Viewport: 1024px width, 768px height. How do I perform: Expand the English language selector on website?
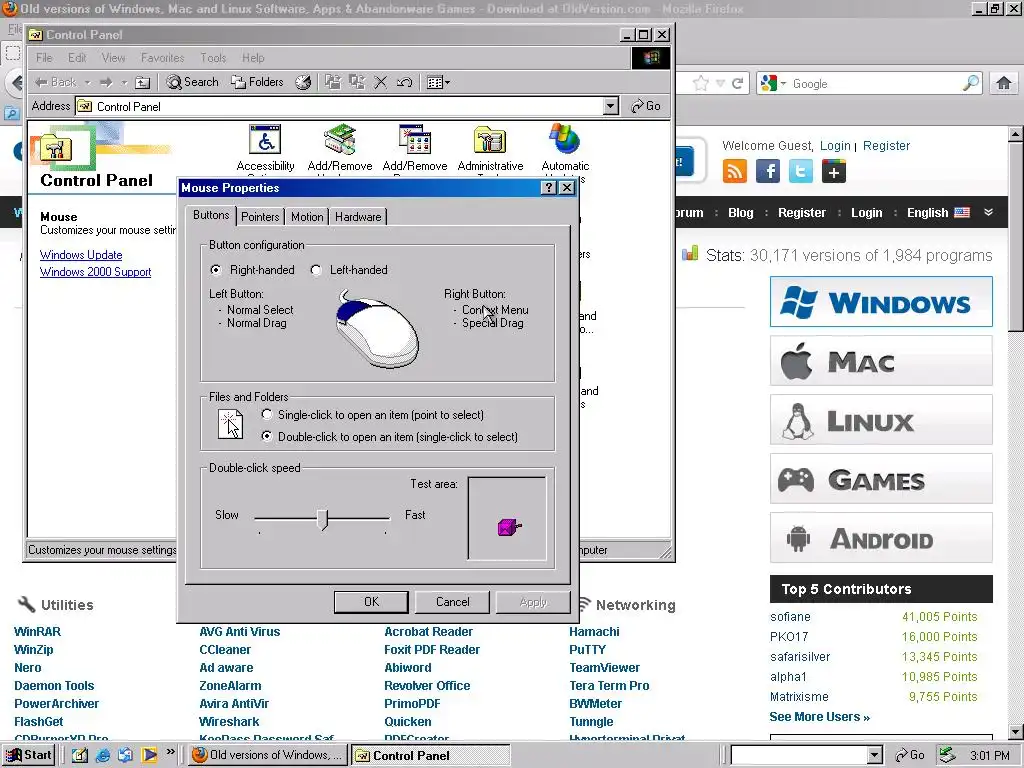[x=938, y=213]
